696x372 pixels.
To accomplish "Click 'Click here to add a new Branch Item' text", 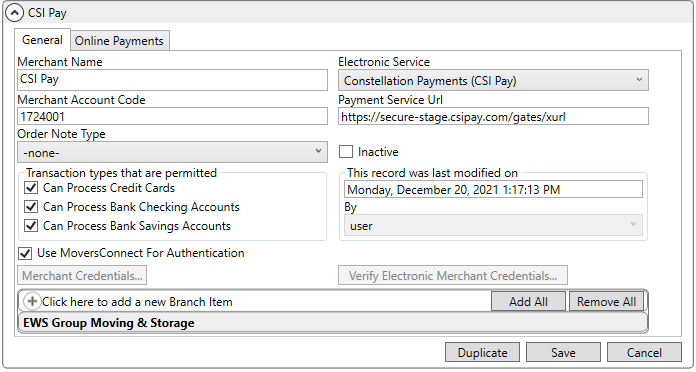I will pos(137,302).
